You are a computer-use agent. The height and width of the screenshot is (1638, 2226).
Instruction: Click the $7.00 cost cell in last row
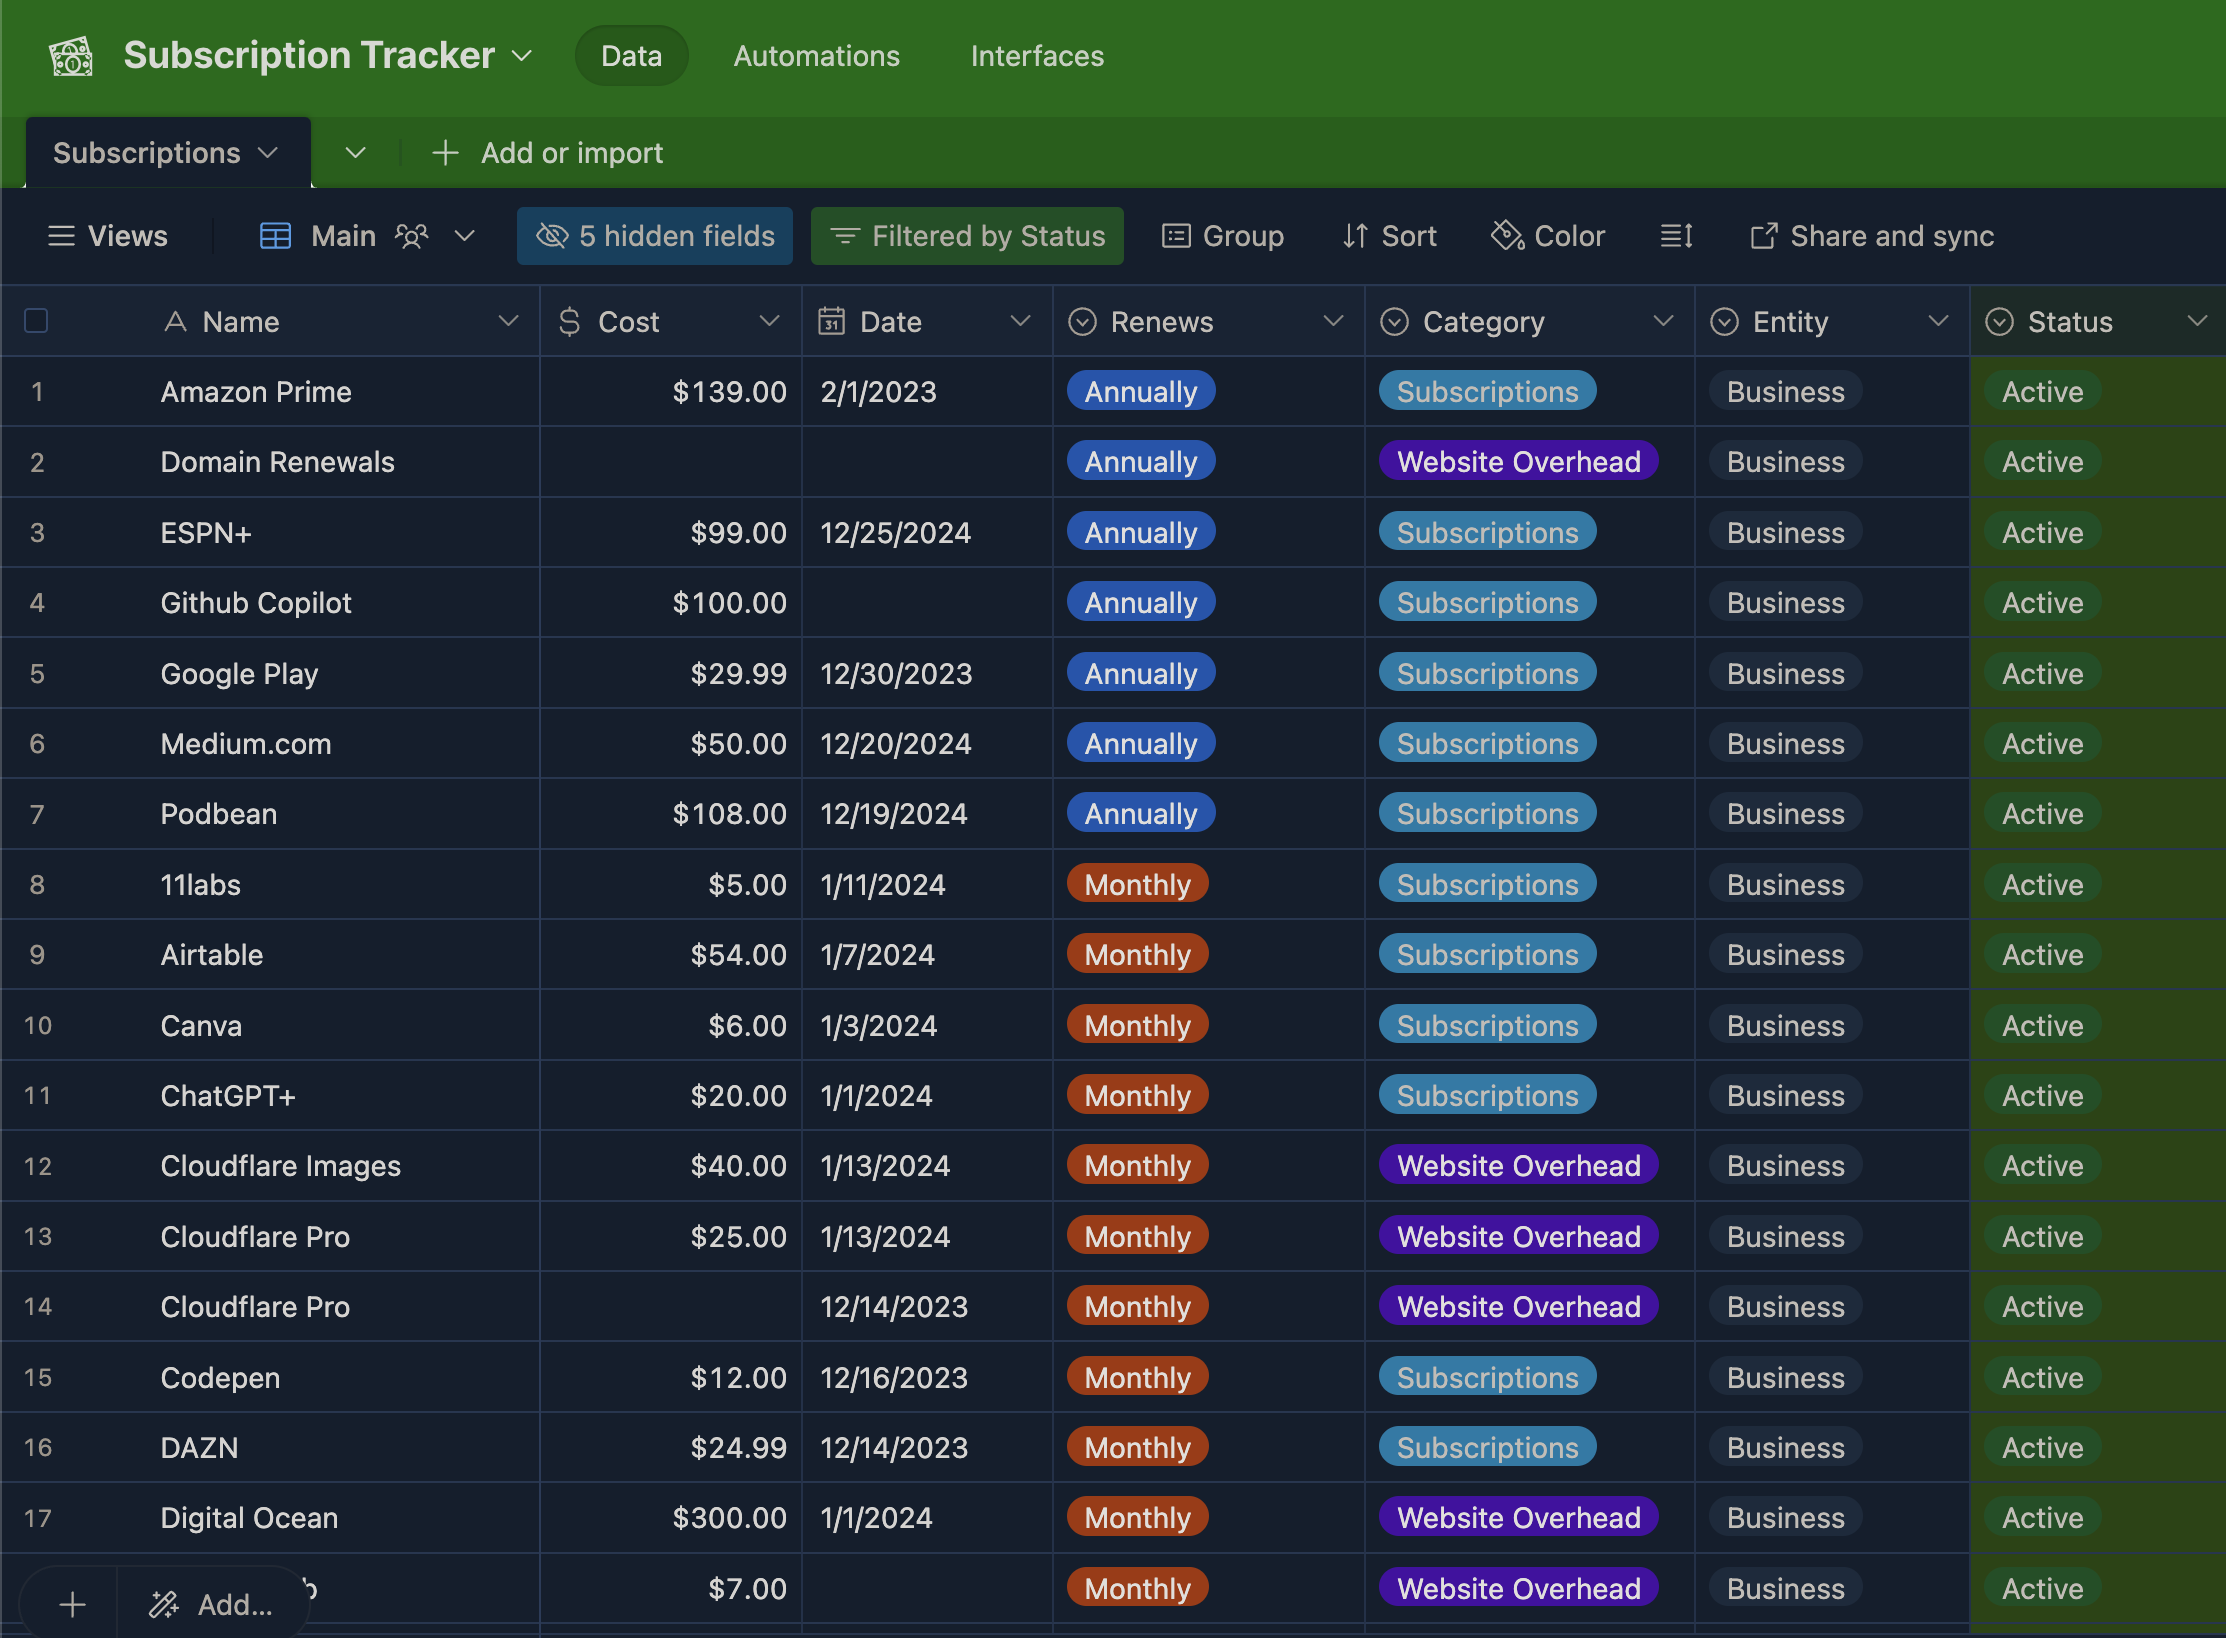point(671,1589)
